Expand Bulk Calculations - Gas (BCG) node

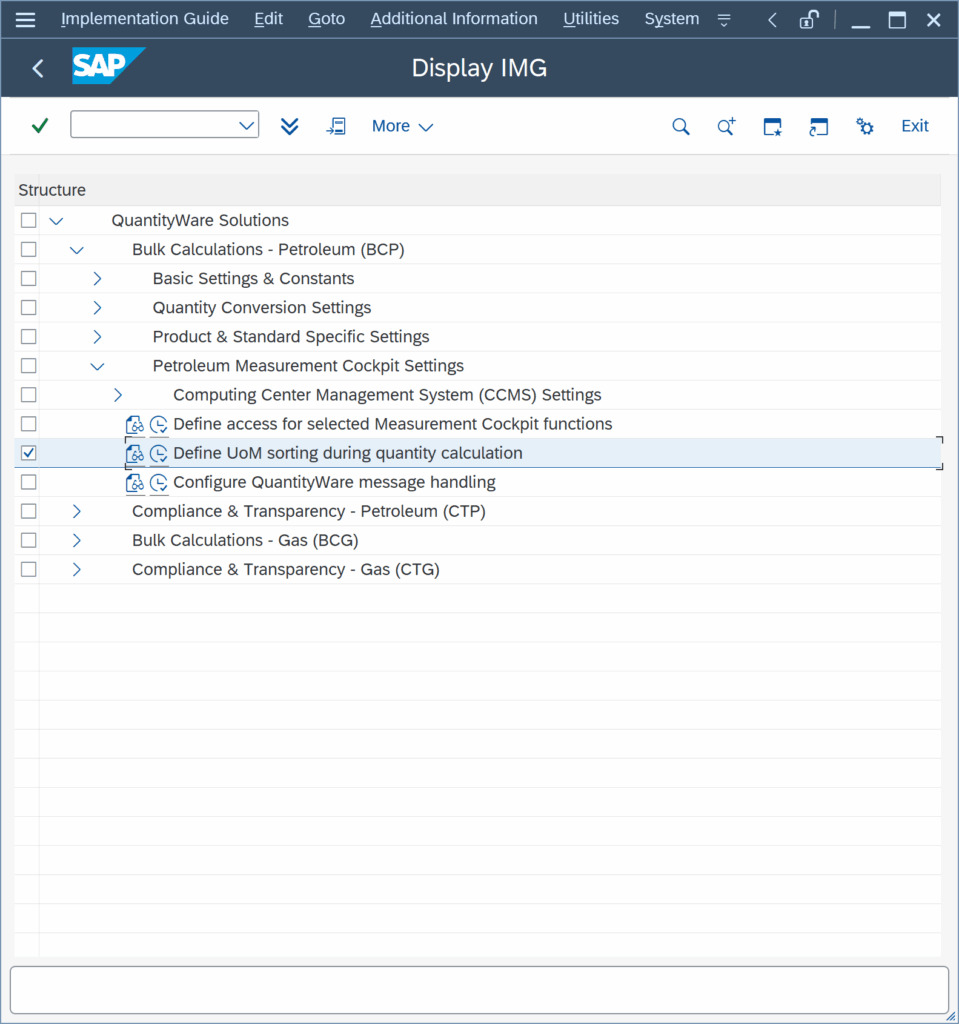click(x=76, y=541)
